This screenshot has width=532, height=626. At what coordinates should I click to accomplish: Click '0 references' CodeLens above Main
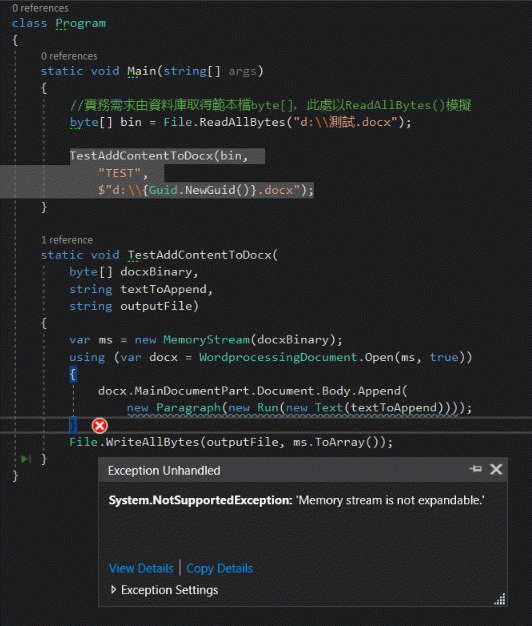(69, 56)
